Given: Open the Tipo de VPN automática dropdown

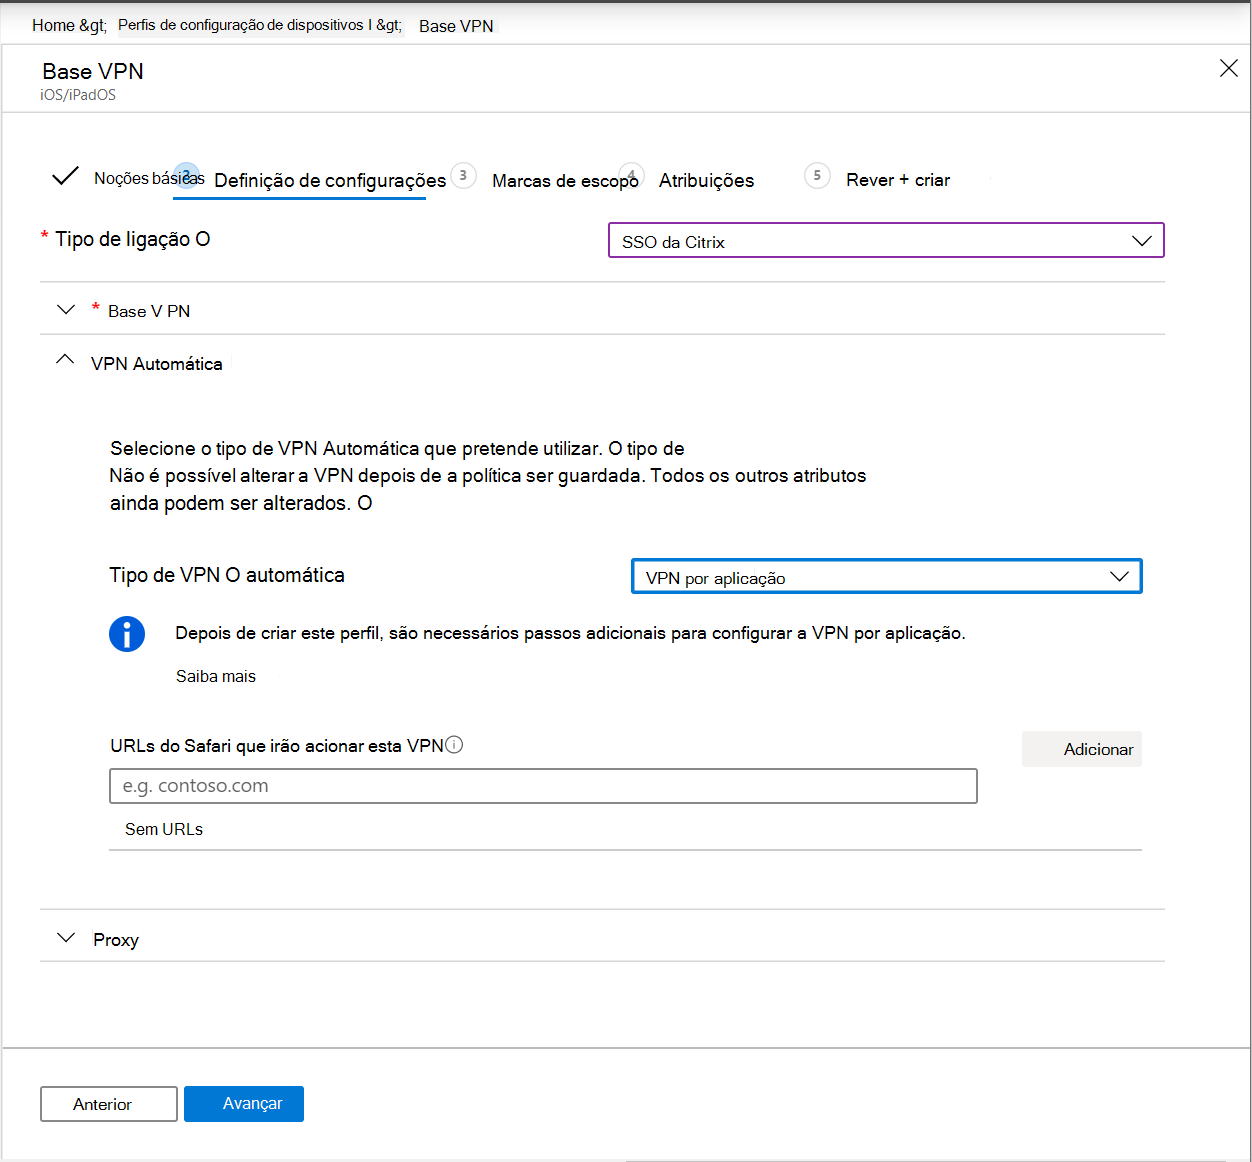Looking at the screenshot, I should click(x=886, y=576).
